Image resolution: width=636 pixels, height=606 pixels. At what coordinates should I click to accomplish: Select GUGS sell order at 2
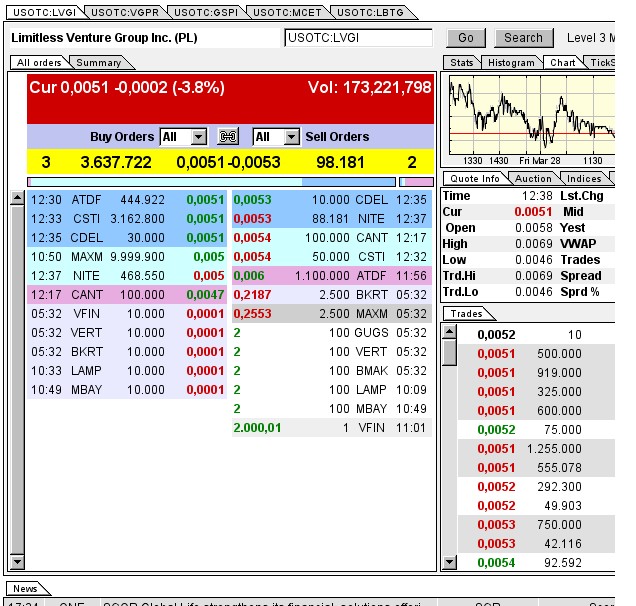tap(332, 333)
